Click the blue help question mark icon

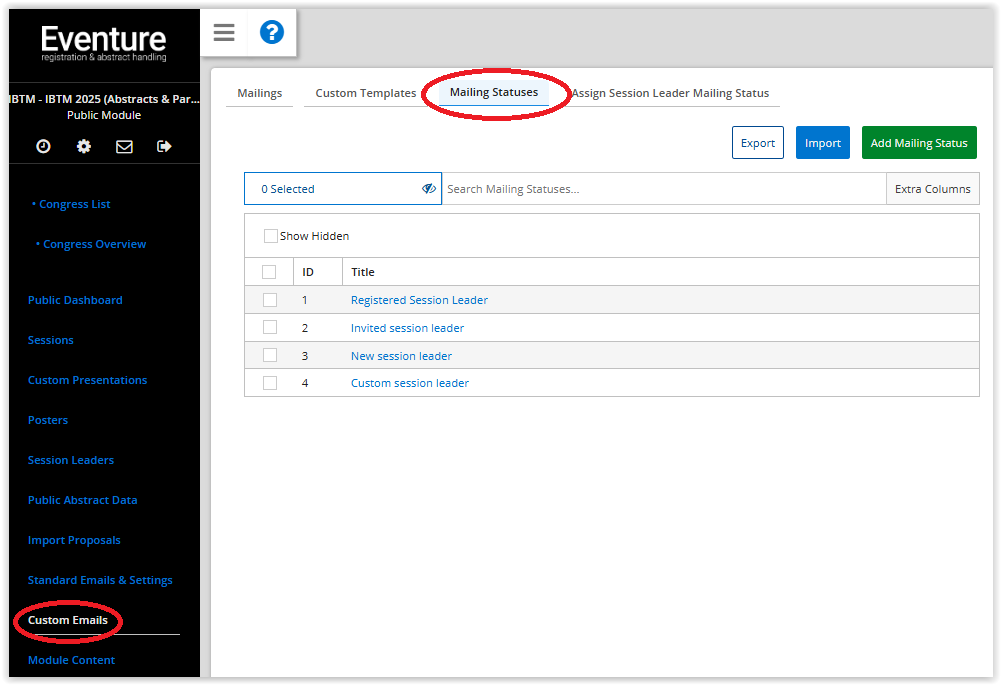pos(271,33)
